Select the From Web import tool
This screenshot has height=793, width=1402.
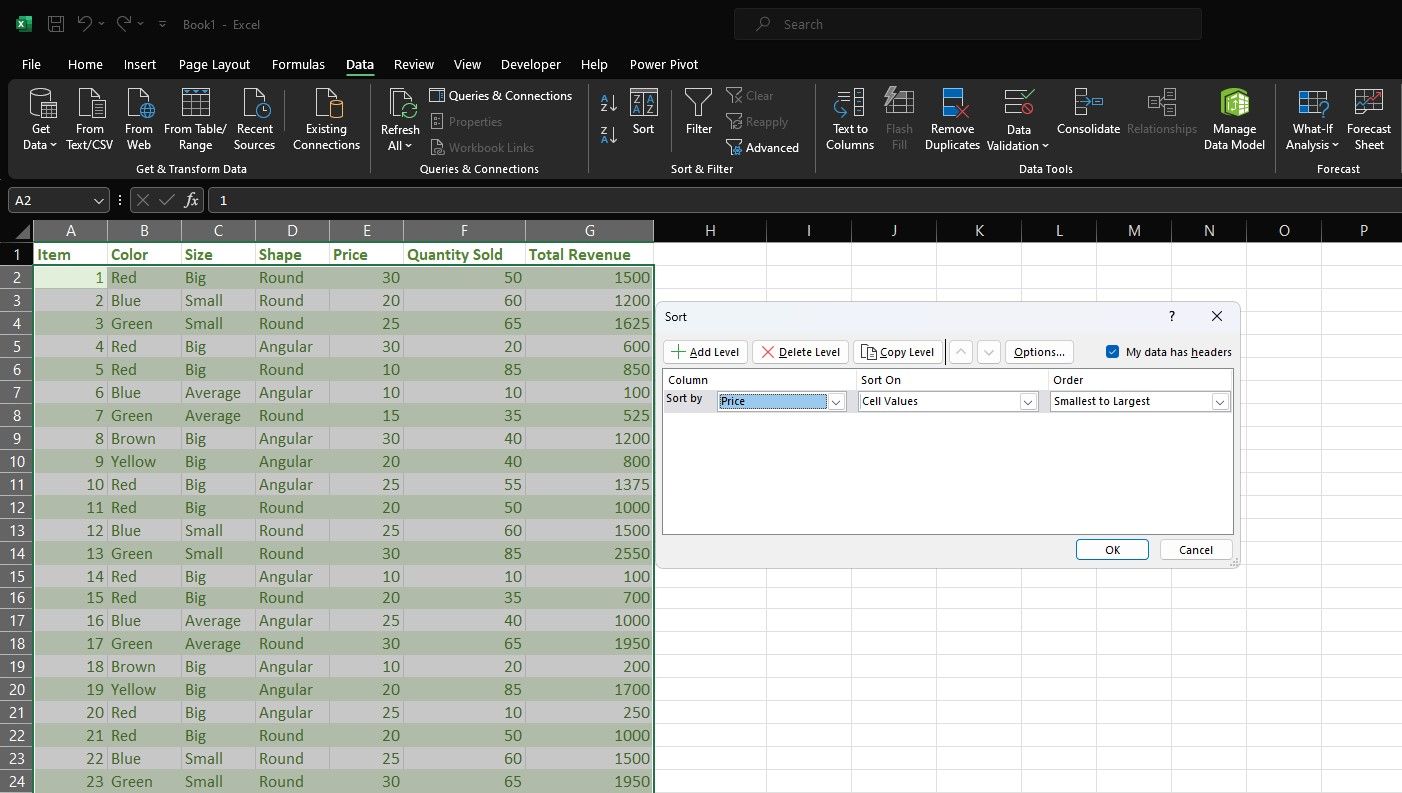tap(138, 118)
